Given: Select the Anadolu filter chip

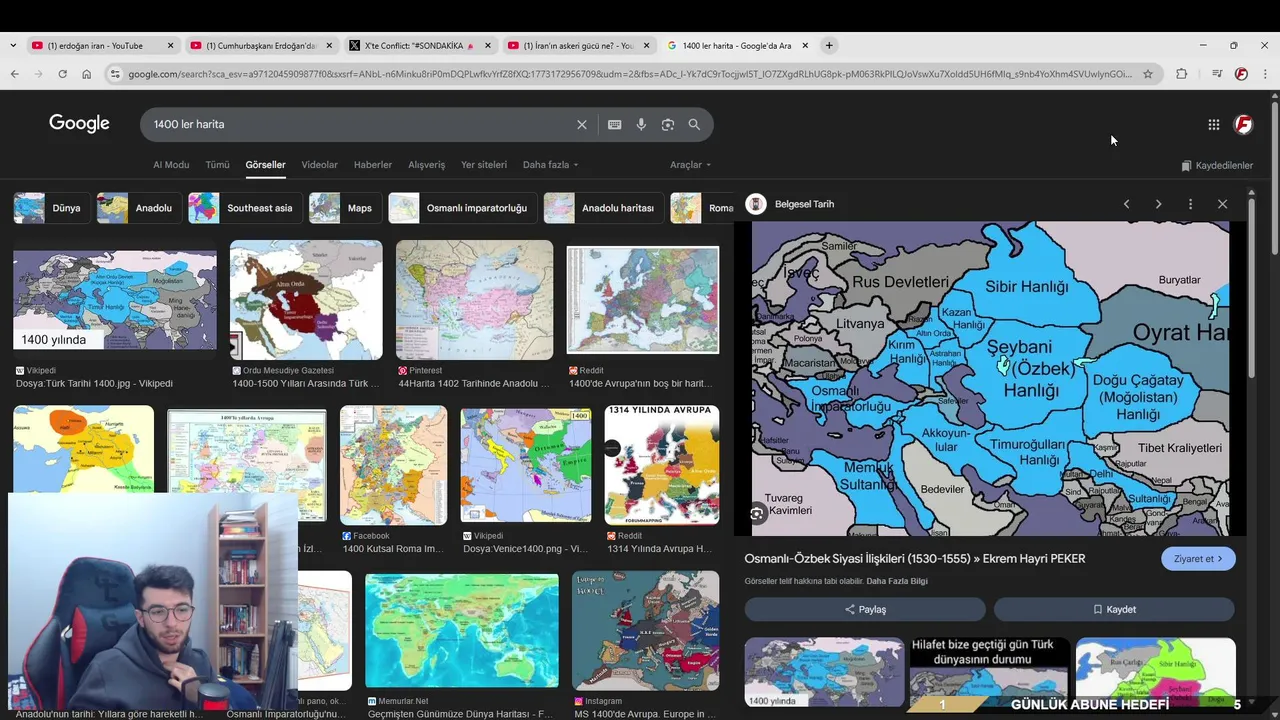Looking at the screenshot, I should [138, 208].
